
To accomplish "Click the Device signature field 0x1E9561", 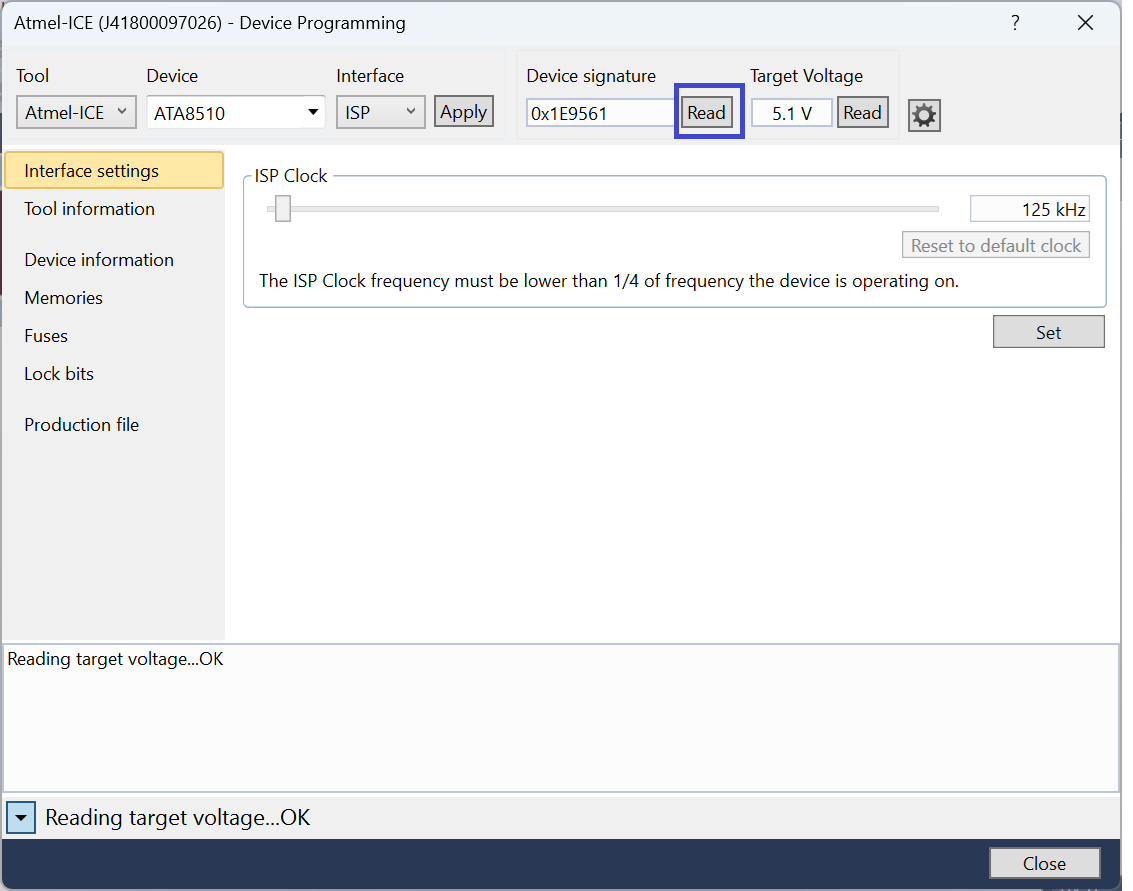I will [601, 113].
